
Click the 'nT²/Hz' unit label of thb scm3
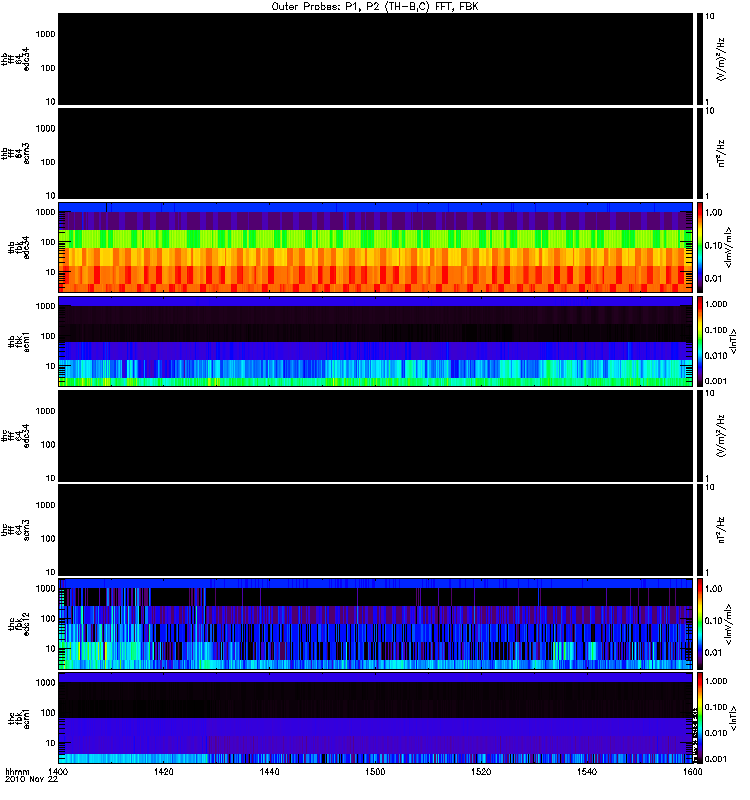[721, 154]
